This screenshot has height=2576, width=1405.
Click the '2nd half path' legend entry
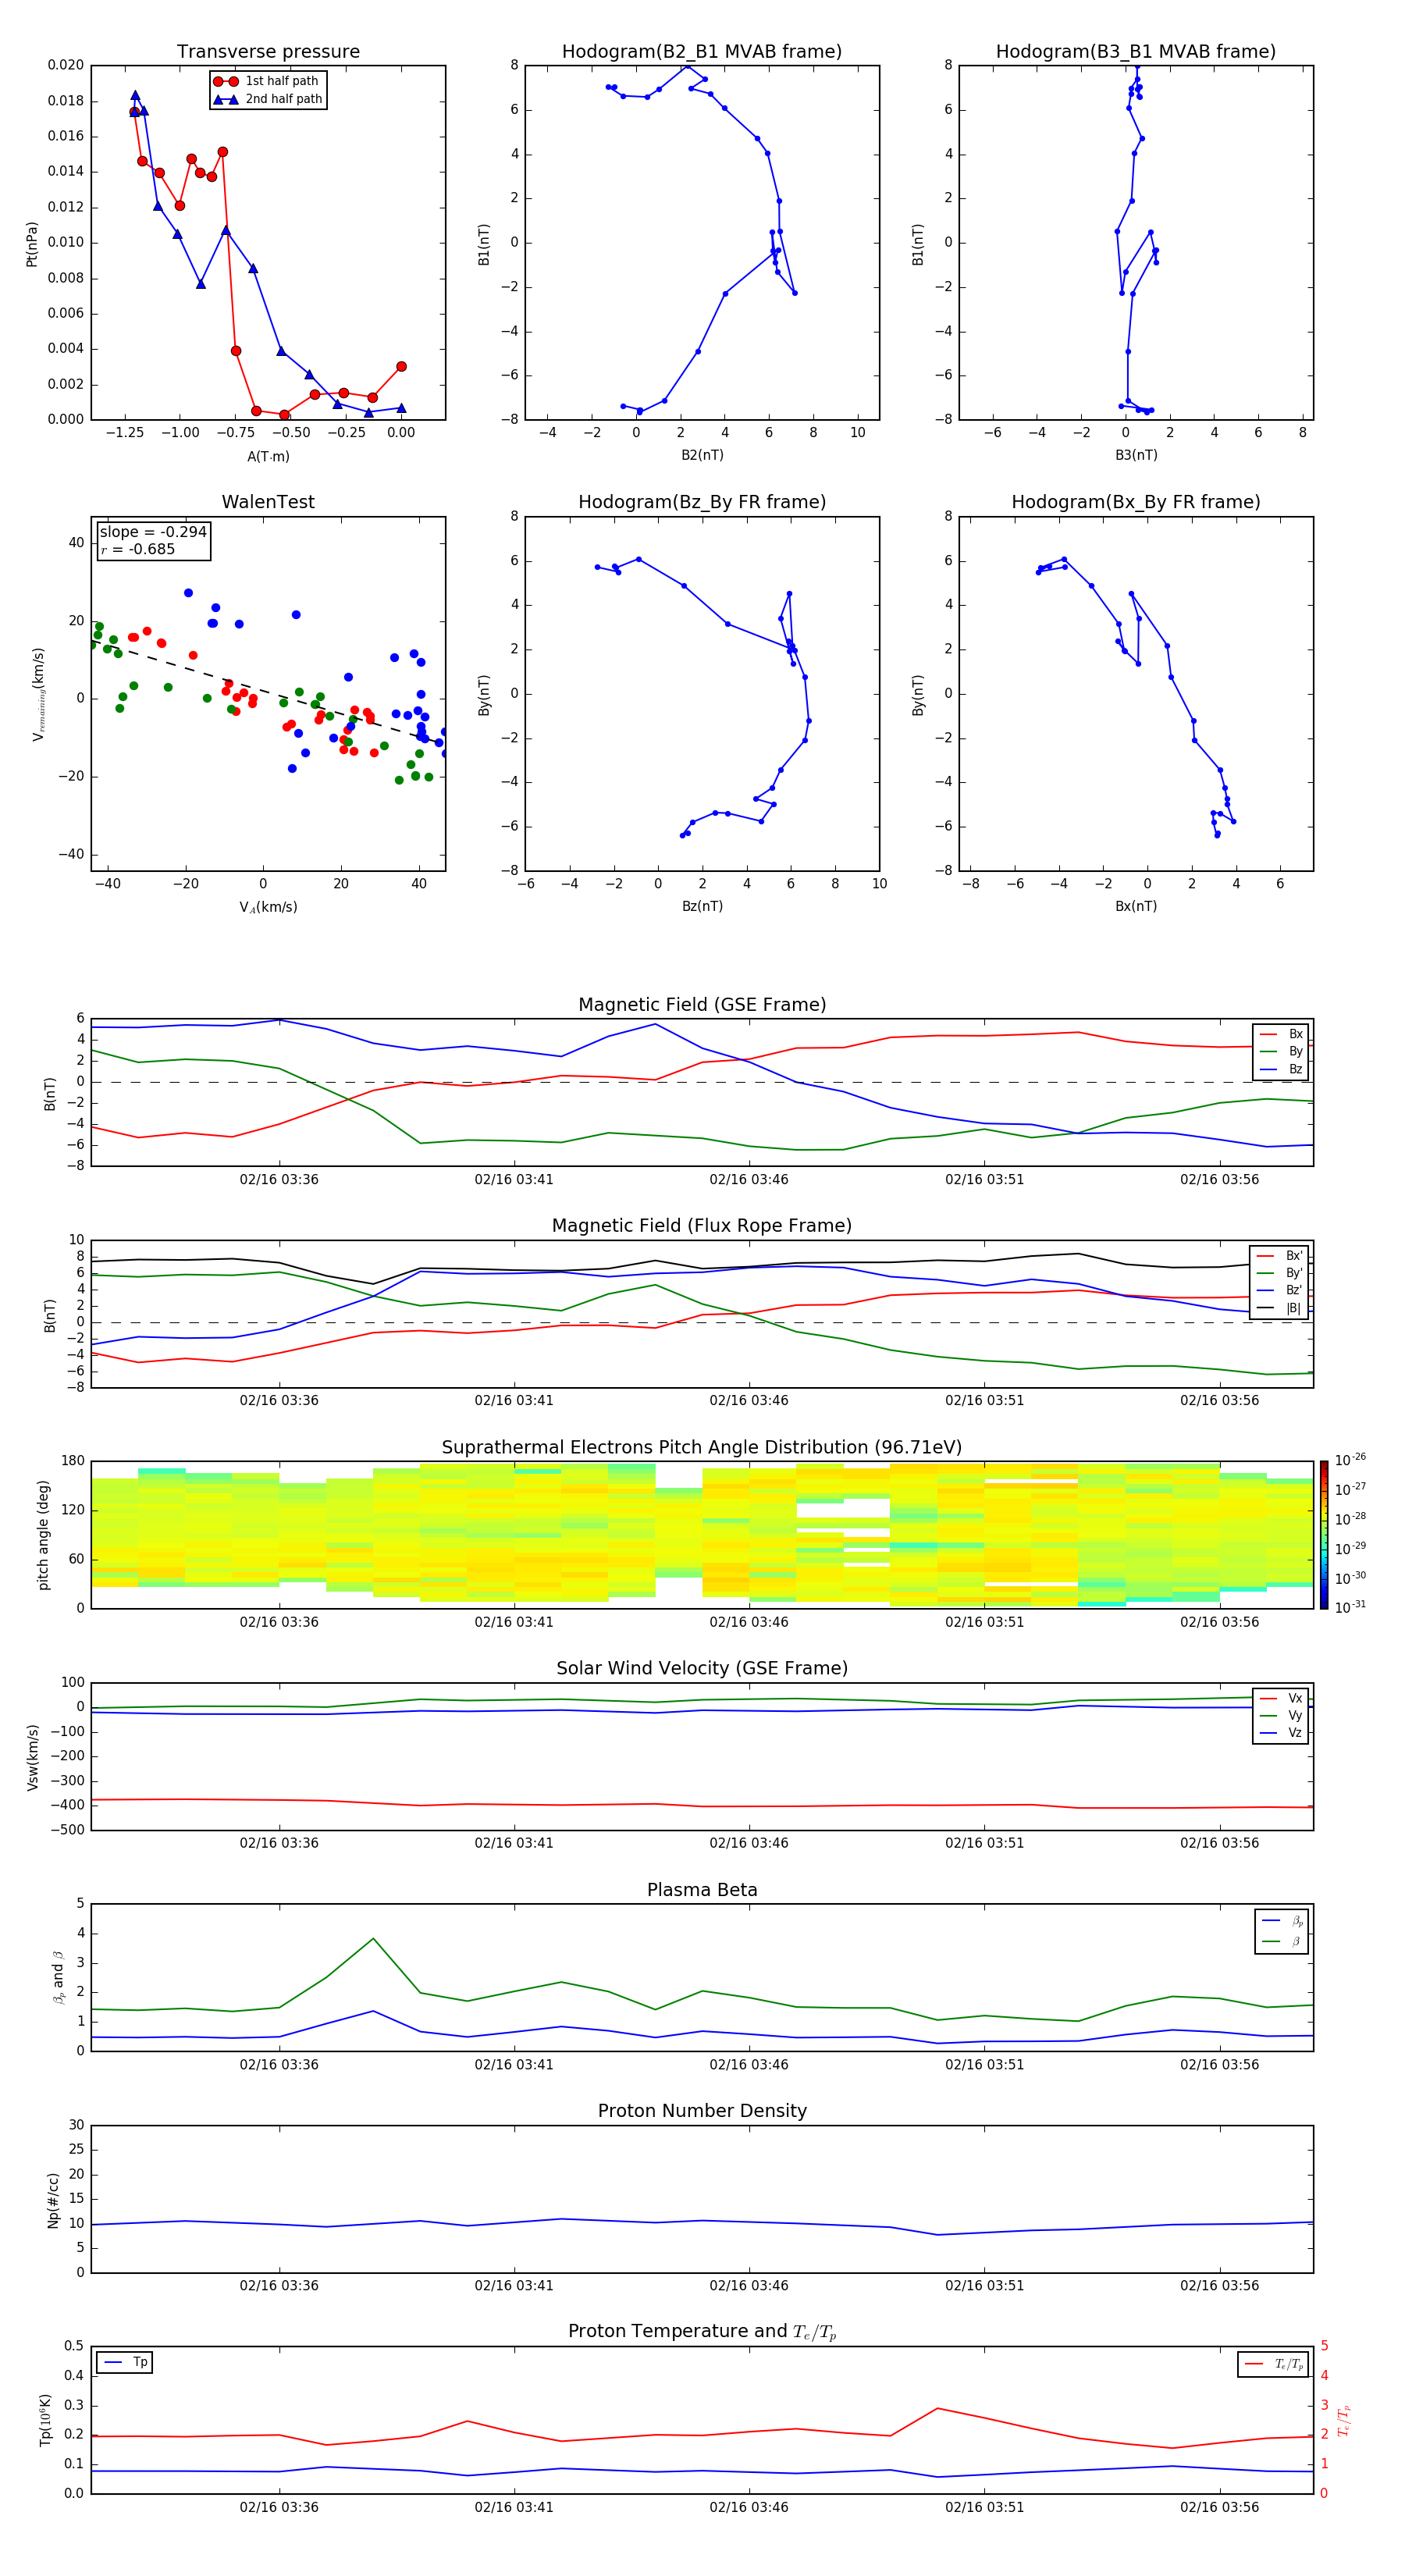tap(268, 99)
